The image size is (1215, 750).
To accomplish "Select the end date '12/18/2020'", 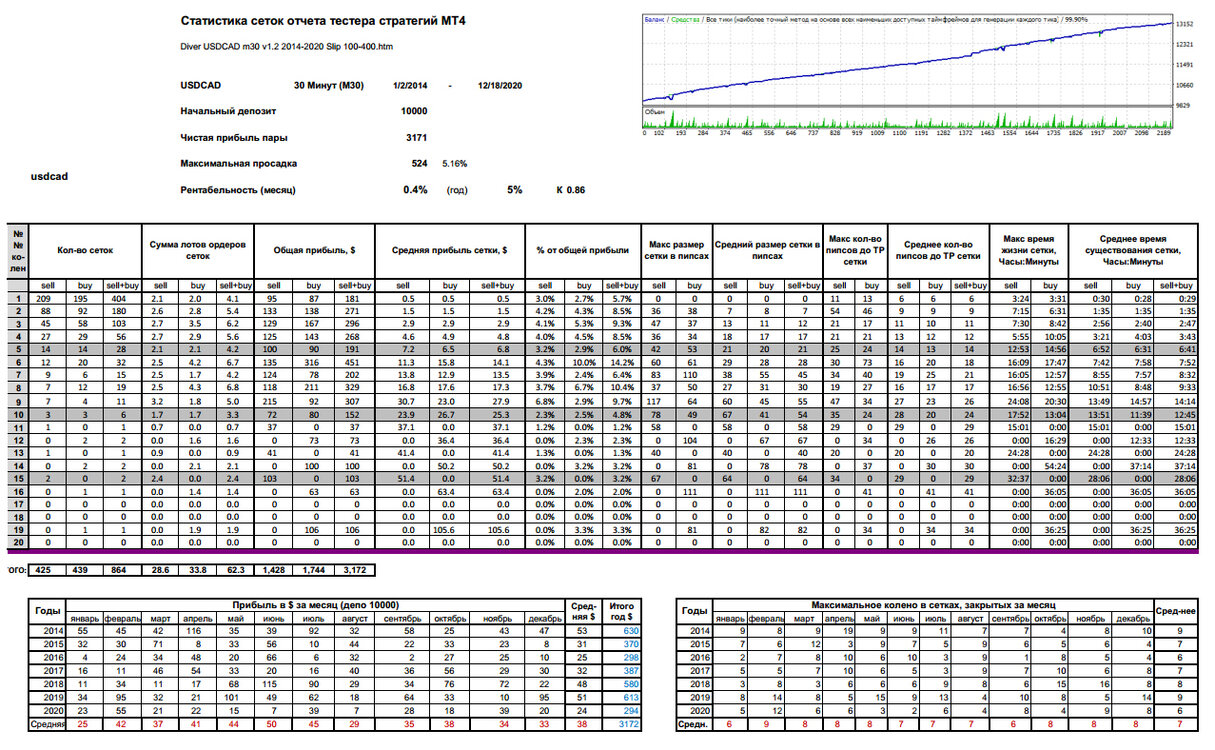I will tap(500, 86).
